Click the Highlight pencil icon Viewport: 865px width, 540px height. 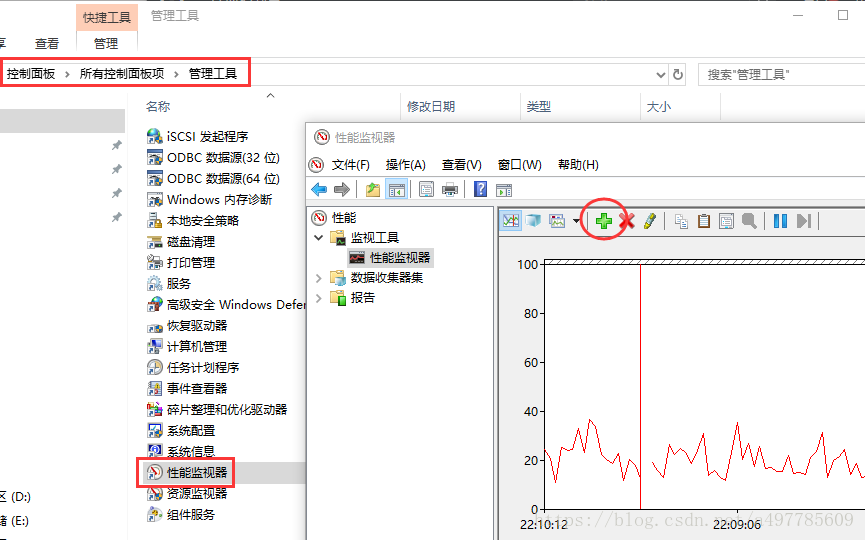649,221
